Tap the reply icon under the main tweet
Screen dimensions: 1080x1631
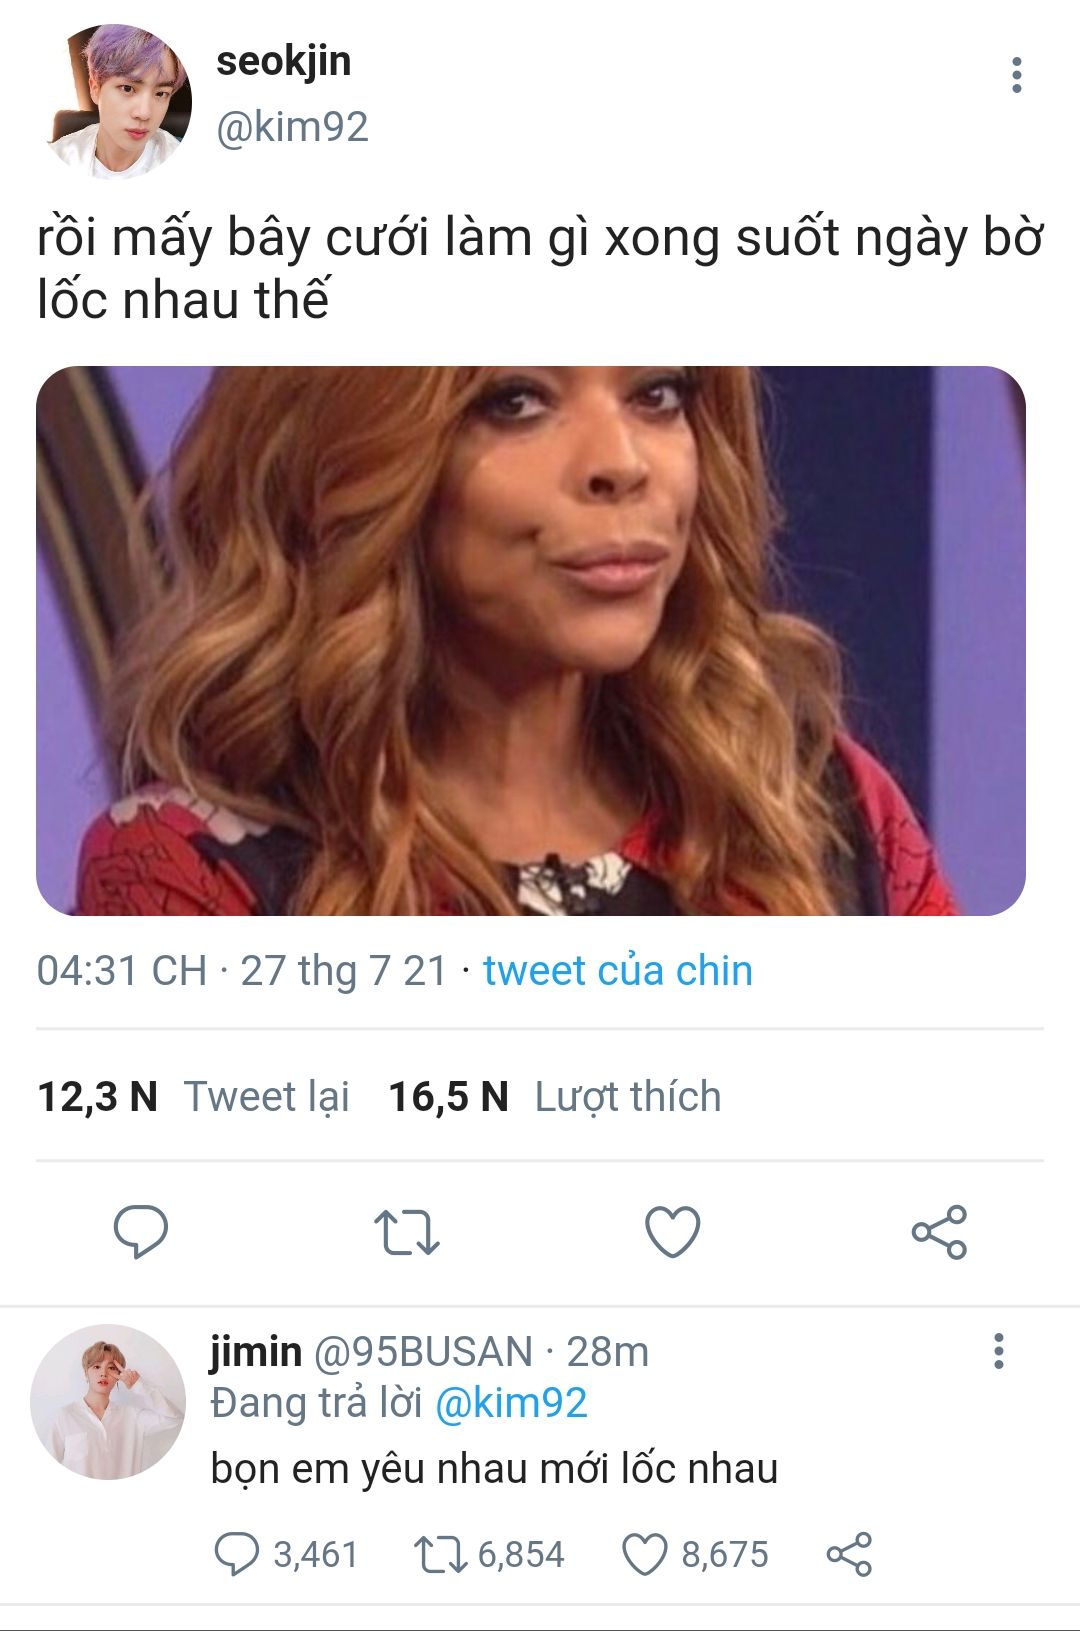point(140,1231)
